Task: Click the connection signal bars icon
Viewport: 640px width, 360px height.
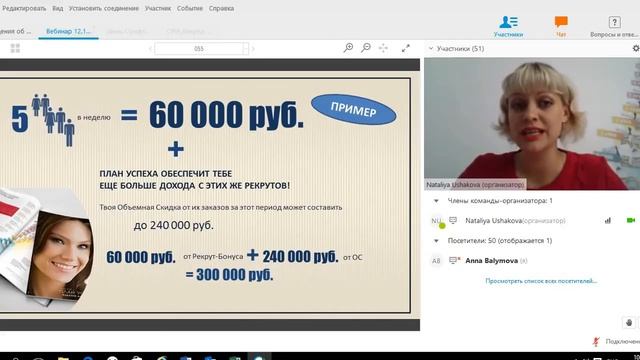Action: click(608, 220)
